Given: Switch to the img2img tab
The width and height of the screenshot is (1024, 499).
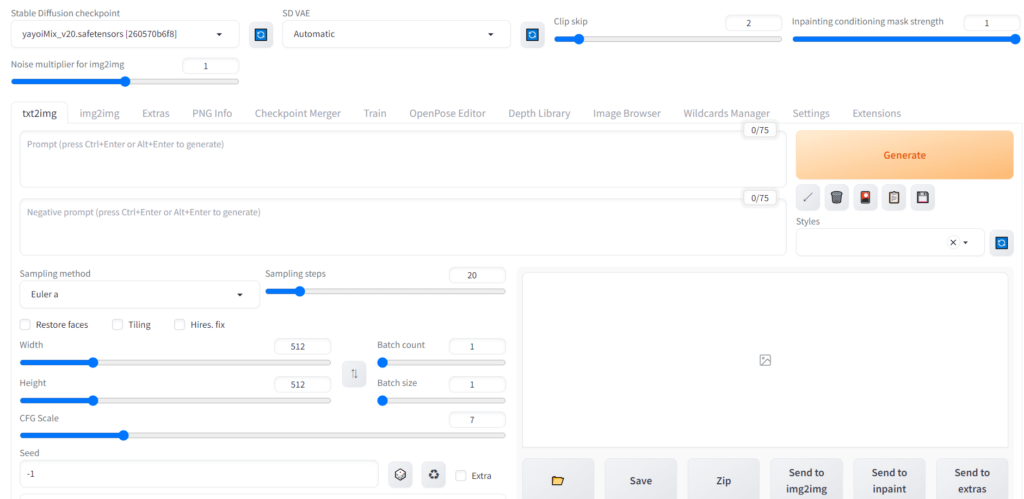Looking at the screenshot, I should [99, 113].
